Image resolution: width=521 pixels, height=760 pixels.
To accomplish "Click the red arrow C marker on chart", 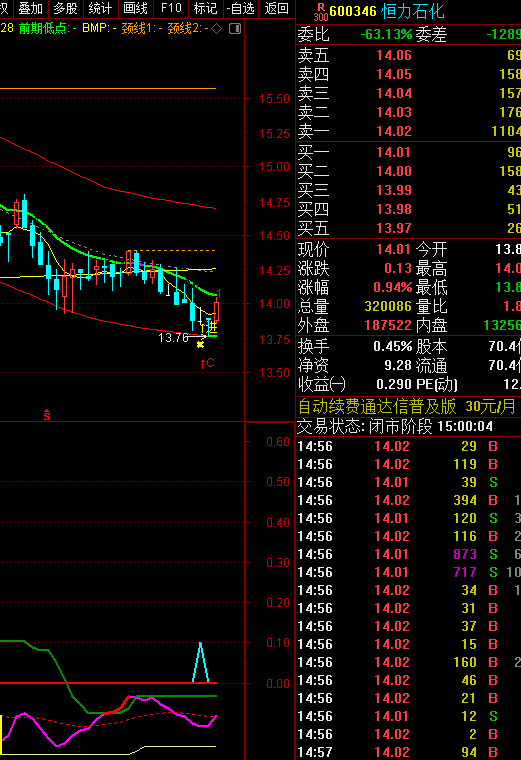I will tap(207, 363).
